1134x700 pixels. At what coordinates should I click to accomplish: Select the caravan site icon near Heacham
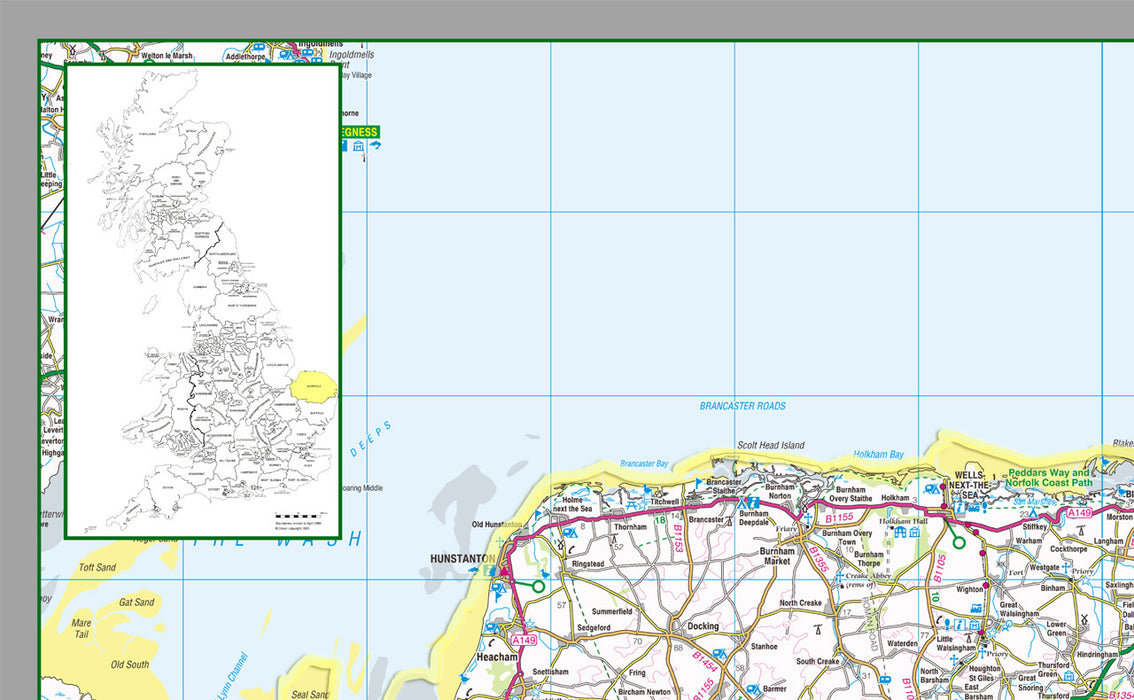[x=491, y=627]
